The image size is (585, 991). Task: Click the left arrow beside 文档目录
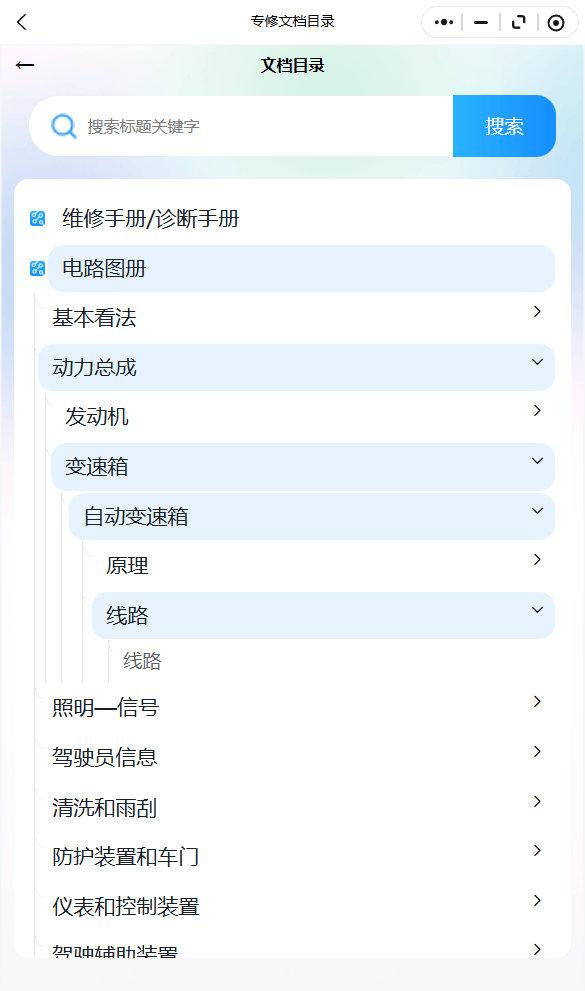(x=25, y=65)
